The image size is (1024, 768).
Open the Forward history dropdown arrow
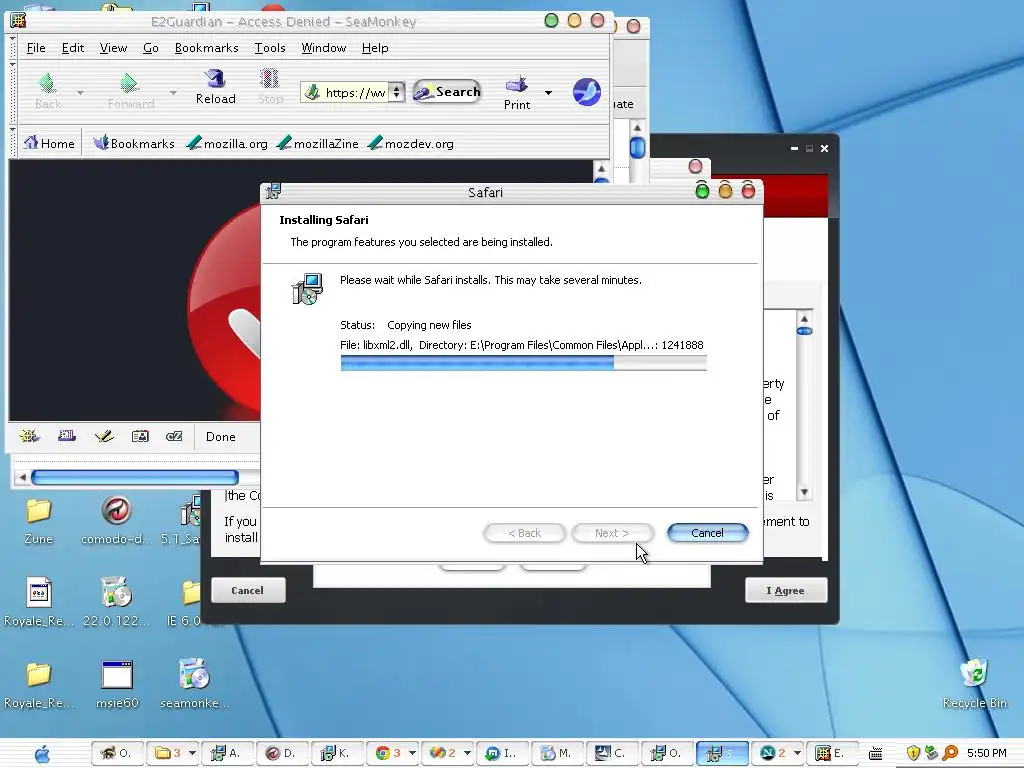173,93
